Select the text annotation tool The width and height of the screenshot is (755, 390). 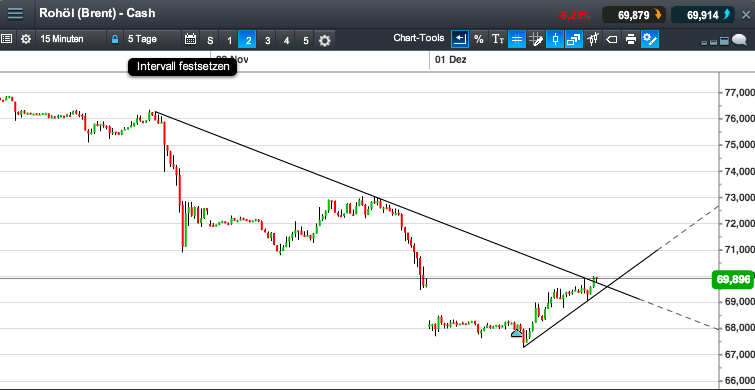[498, 39]
